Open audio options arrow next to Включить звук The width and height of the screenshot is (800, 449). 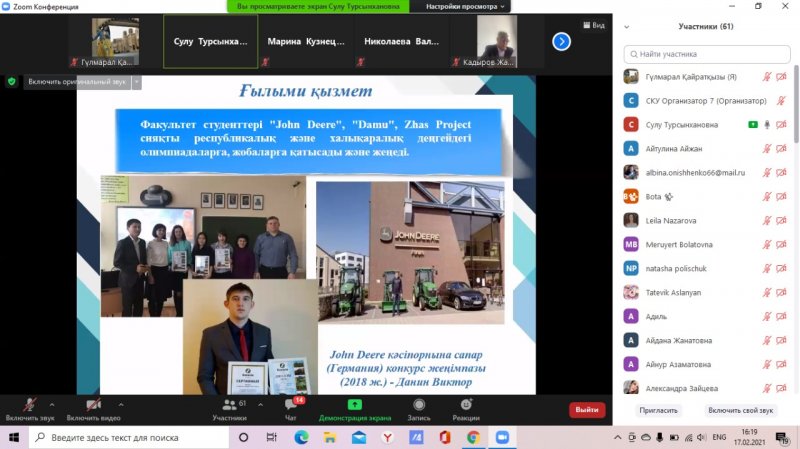click(x=52, y=405)
